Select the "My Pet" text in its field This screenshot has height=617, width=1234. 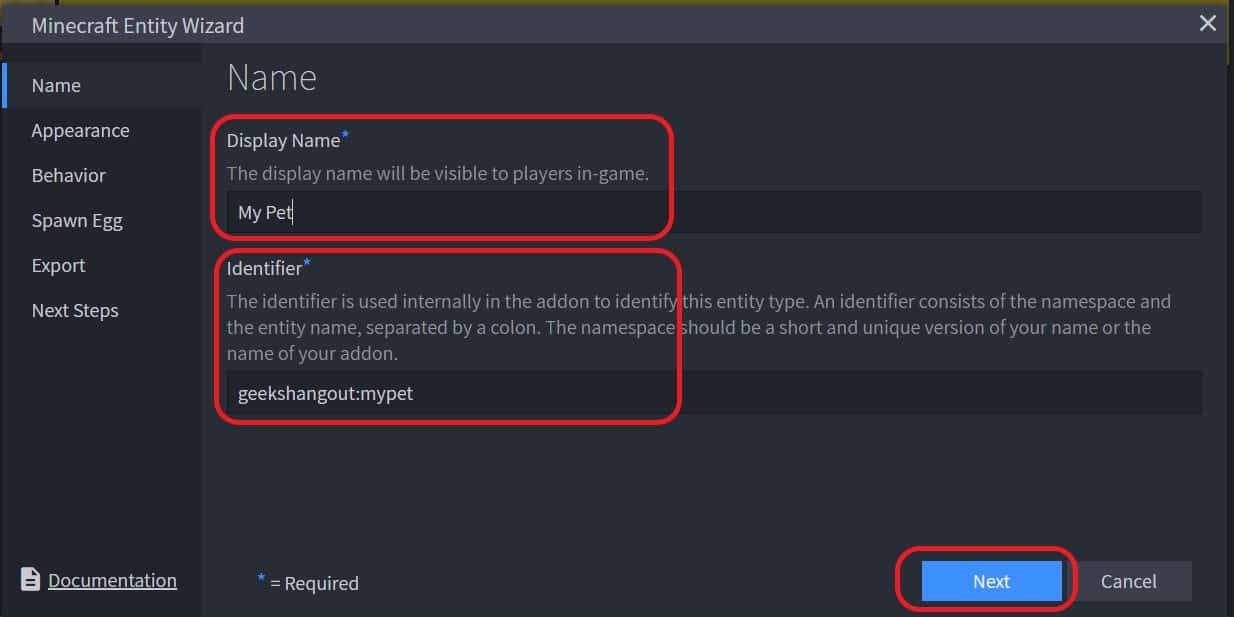tap(262, 211)
